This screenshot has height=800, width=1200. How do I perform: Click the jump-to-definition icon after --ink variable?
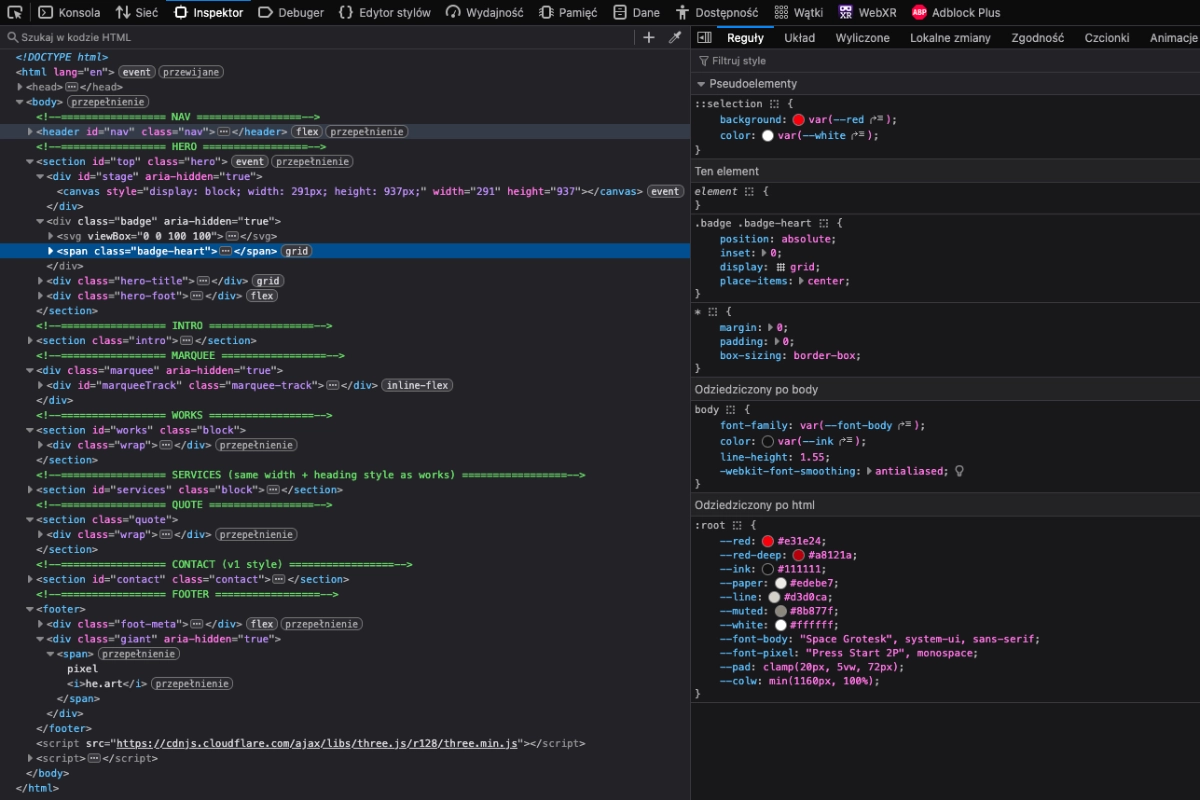pos(844,441)
